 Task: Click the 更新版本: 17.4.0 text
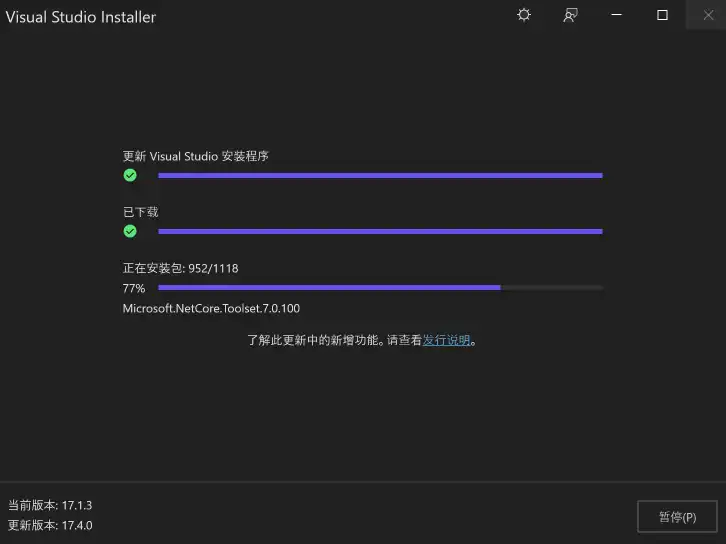[x=50, y=525]
